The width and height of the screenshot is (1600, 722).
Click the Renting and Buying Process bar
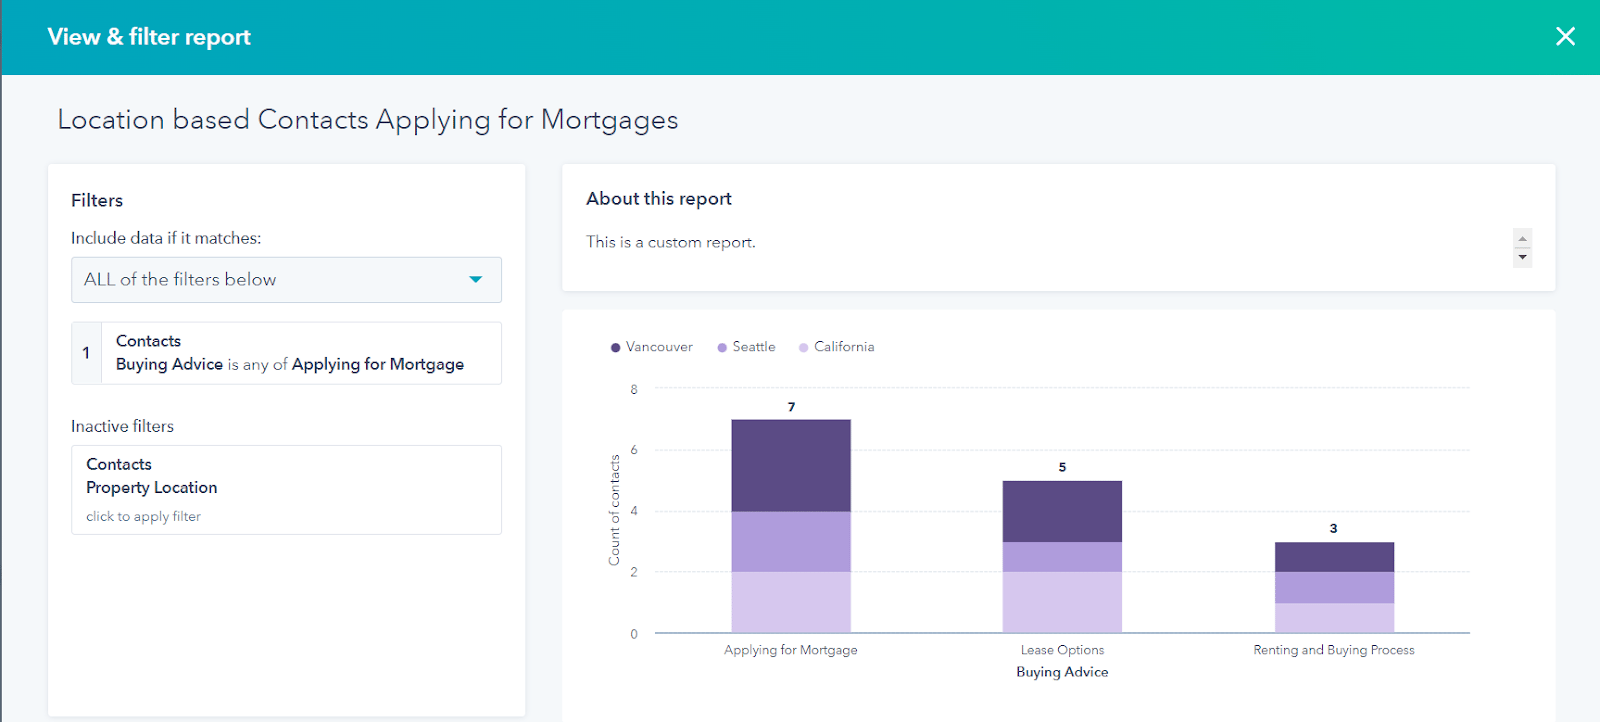(x=1334, y=585)
